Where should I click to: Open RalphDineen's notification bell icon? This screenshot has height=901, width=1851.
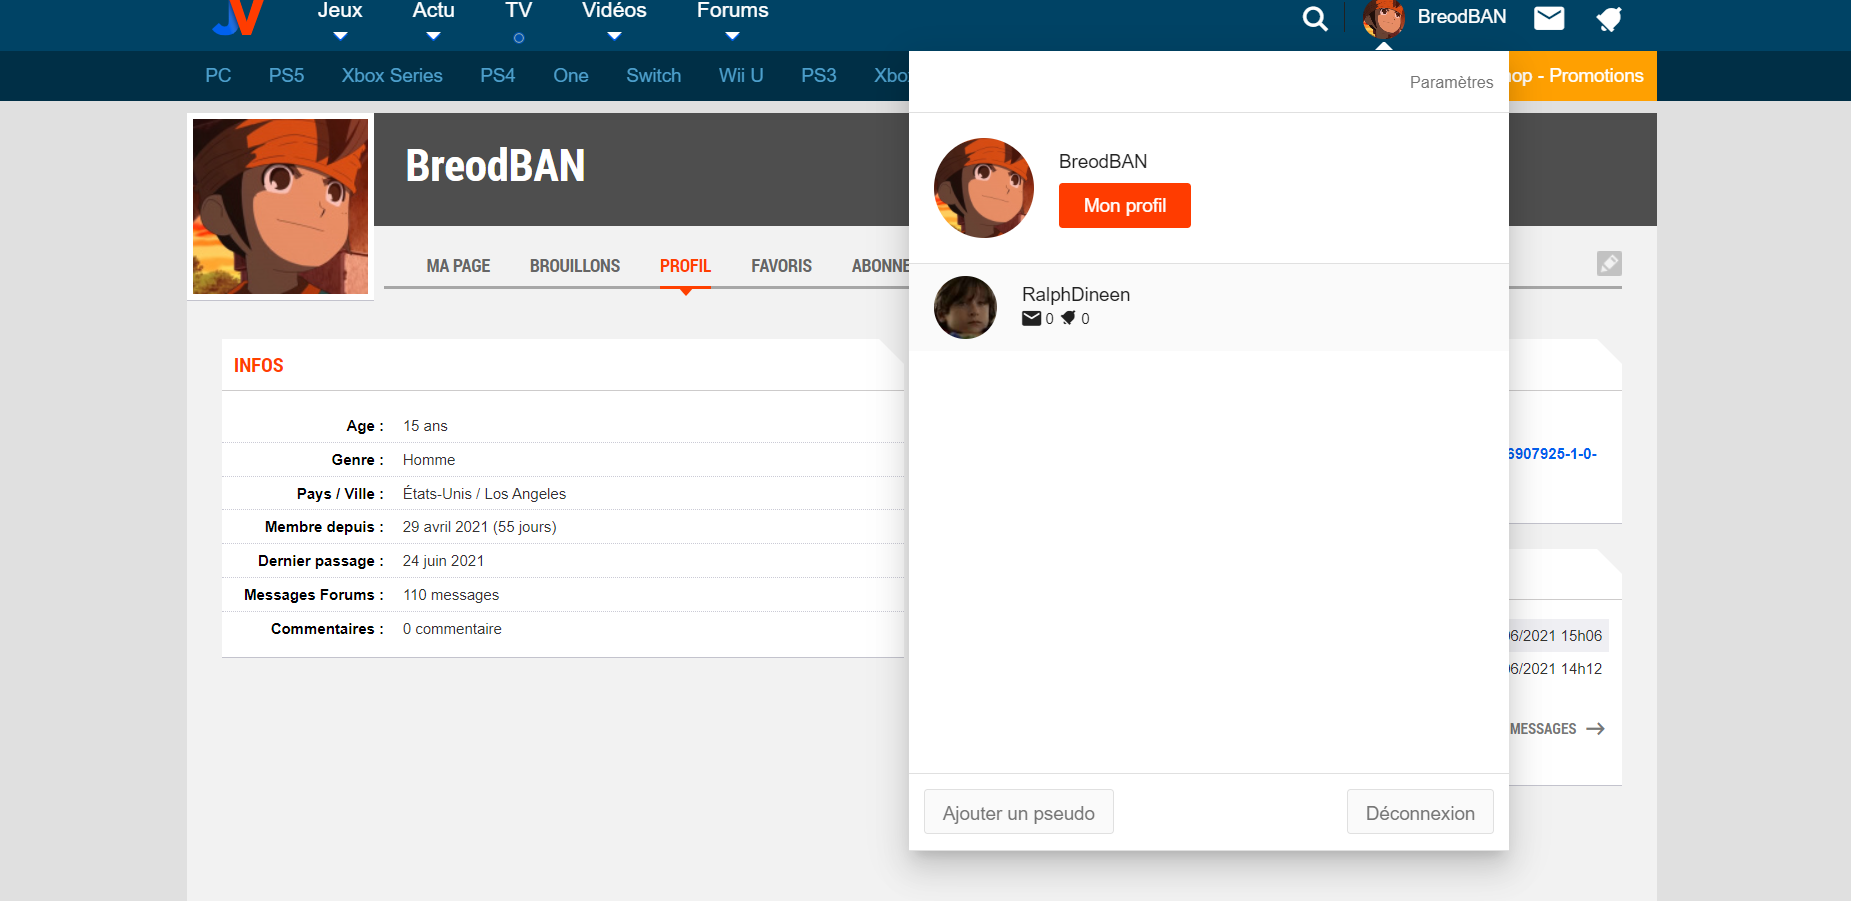click(1068, 318)
